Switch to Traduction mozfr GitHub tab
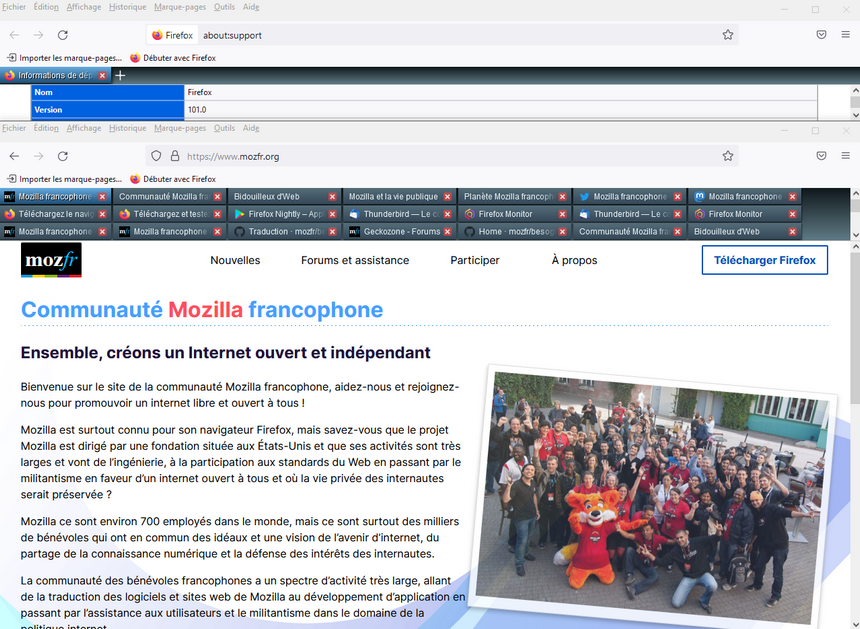The width and height of the screenshot is (860, 629). click(284, 232)
